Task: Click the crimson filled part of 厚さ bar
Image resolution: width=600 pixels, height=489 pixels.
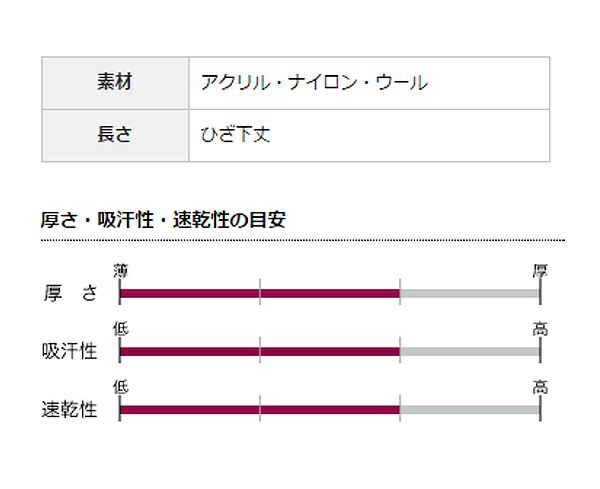Action: [x=260, y=293]
